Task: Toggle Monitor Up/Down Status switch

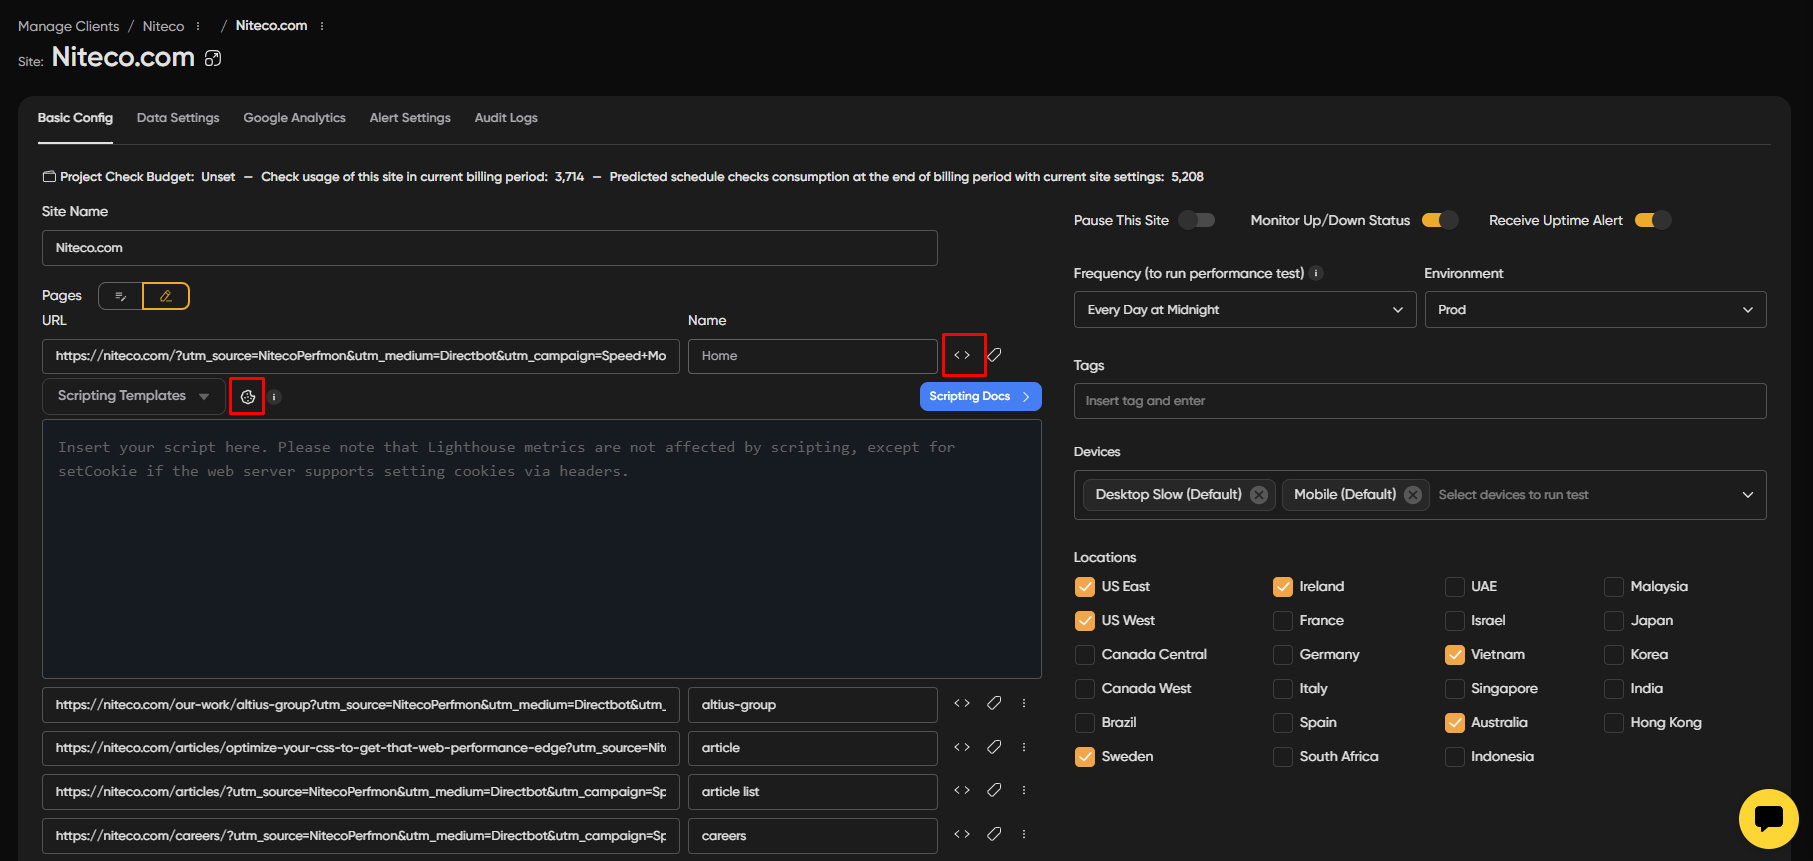Action: 1440,220
